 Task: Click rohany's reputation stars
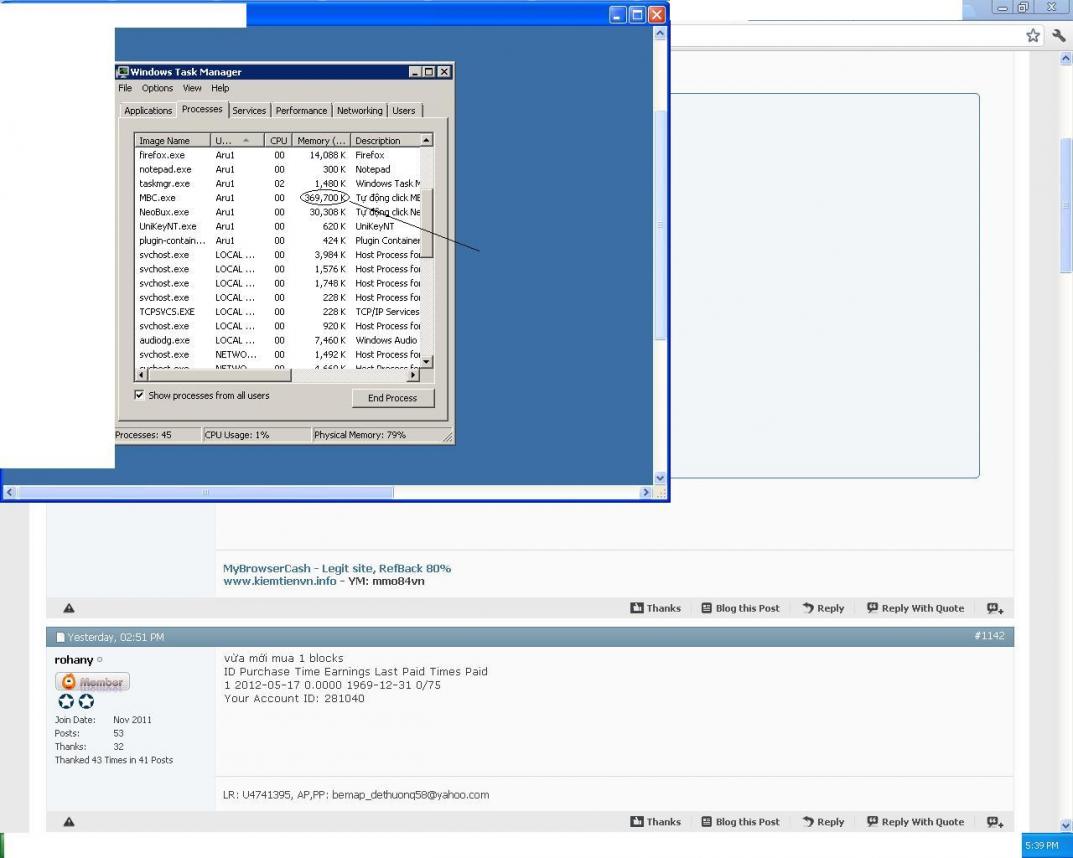point(76,701)
